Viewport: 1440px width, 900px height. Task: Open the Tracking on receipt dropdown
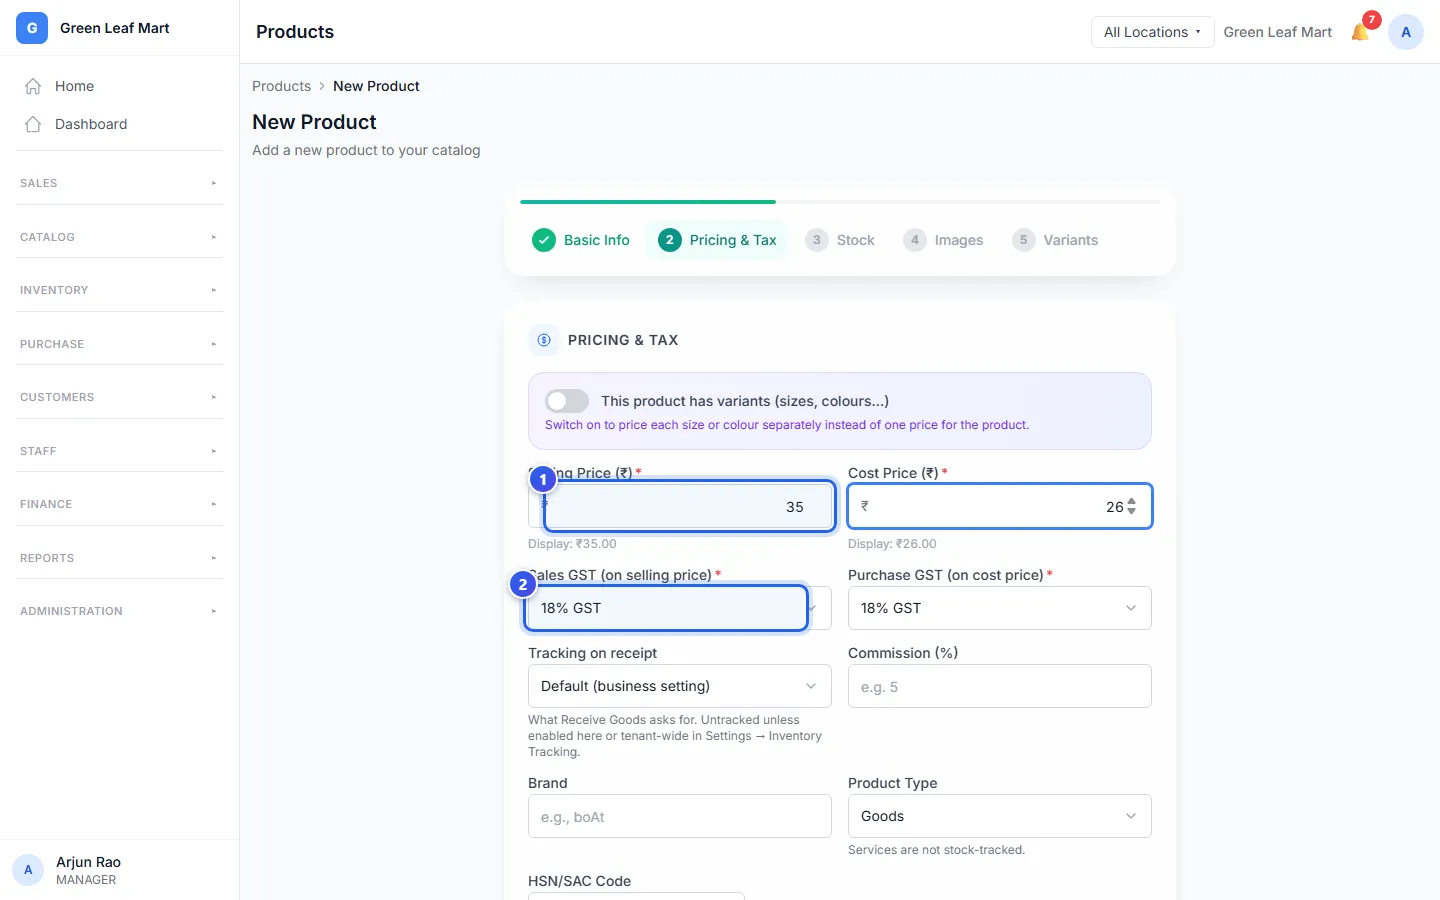pos(680,686)
